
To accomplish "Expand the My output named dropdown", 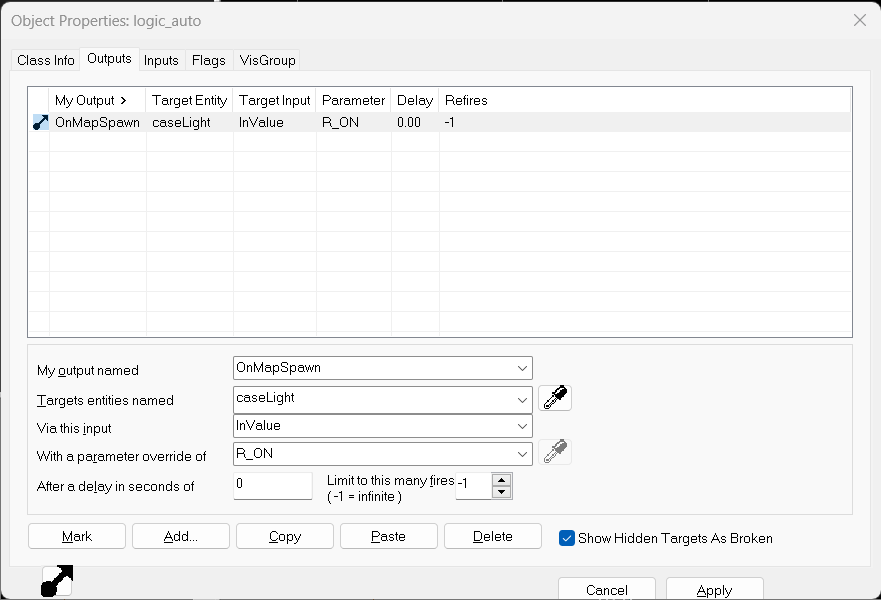I will tap(523, 368).
